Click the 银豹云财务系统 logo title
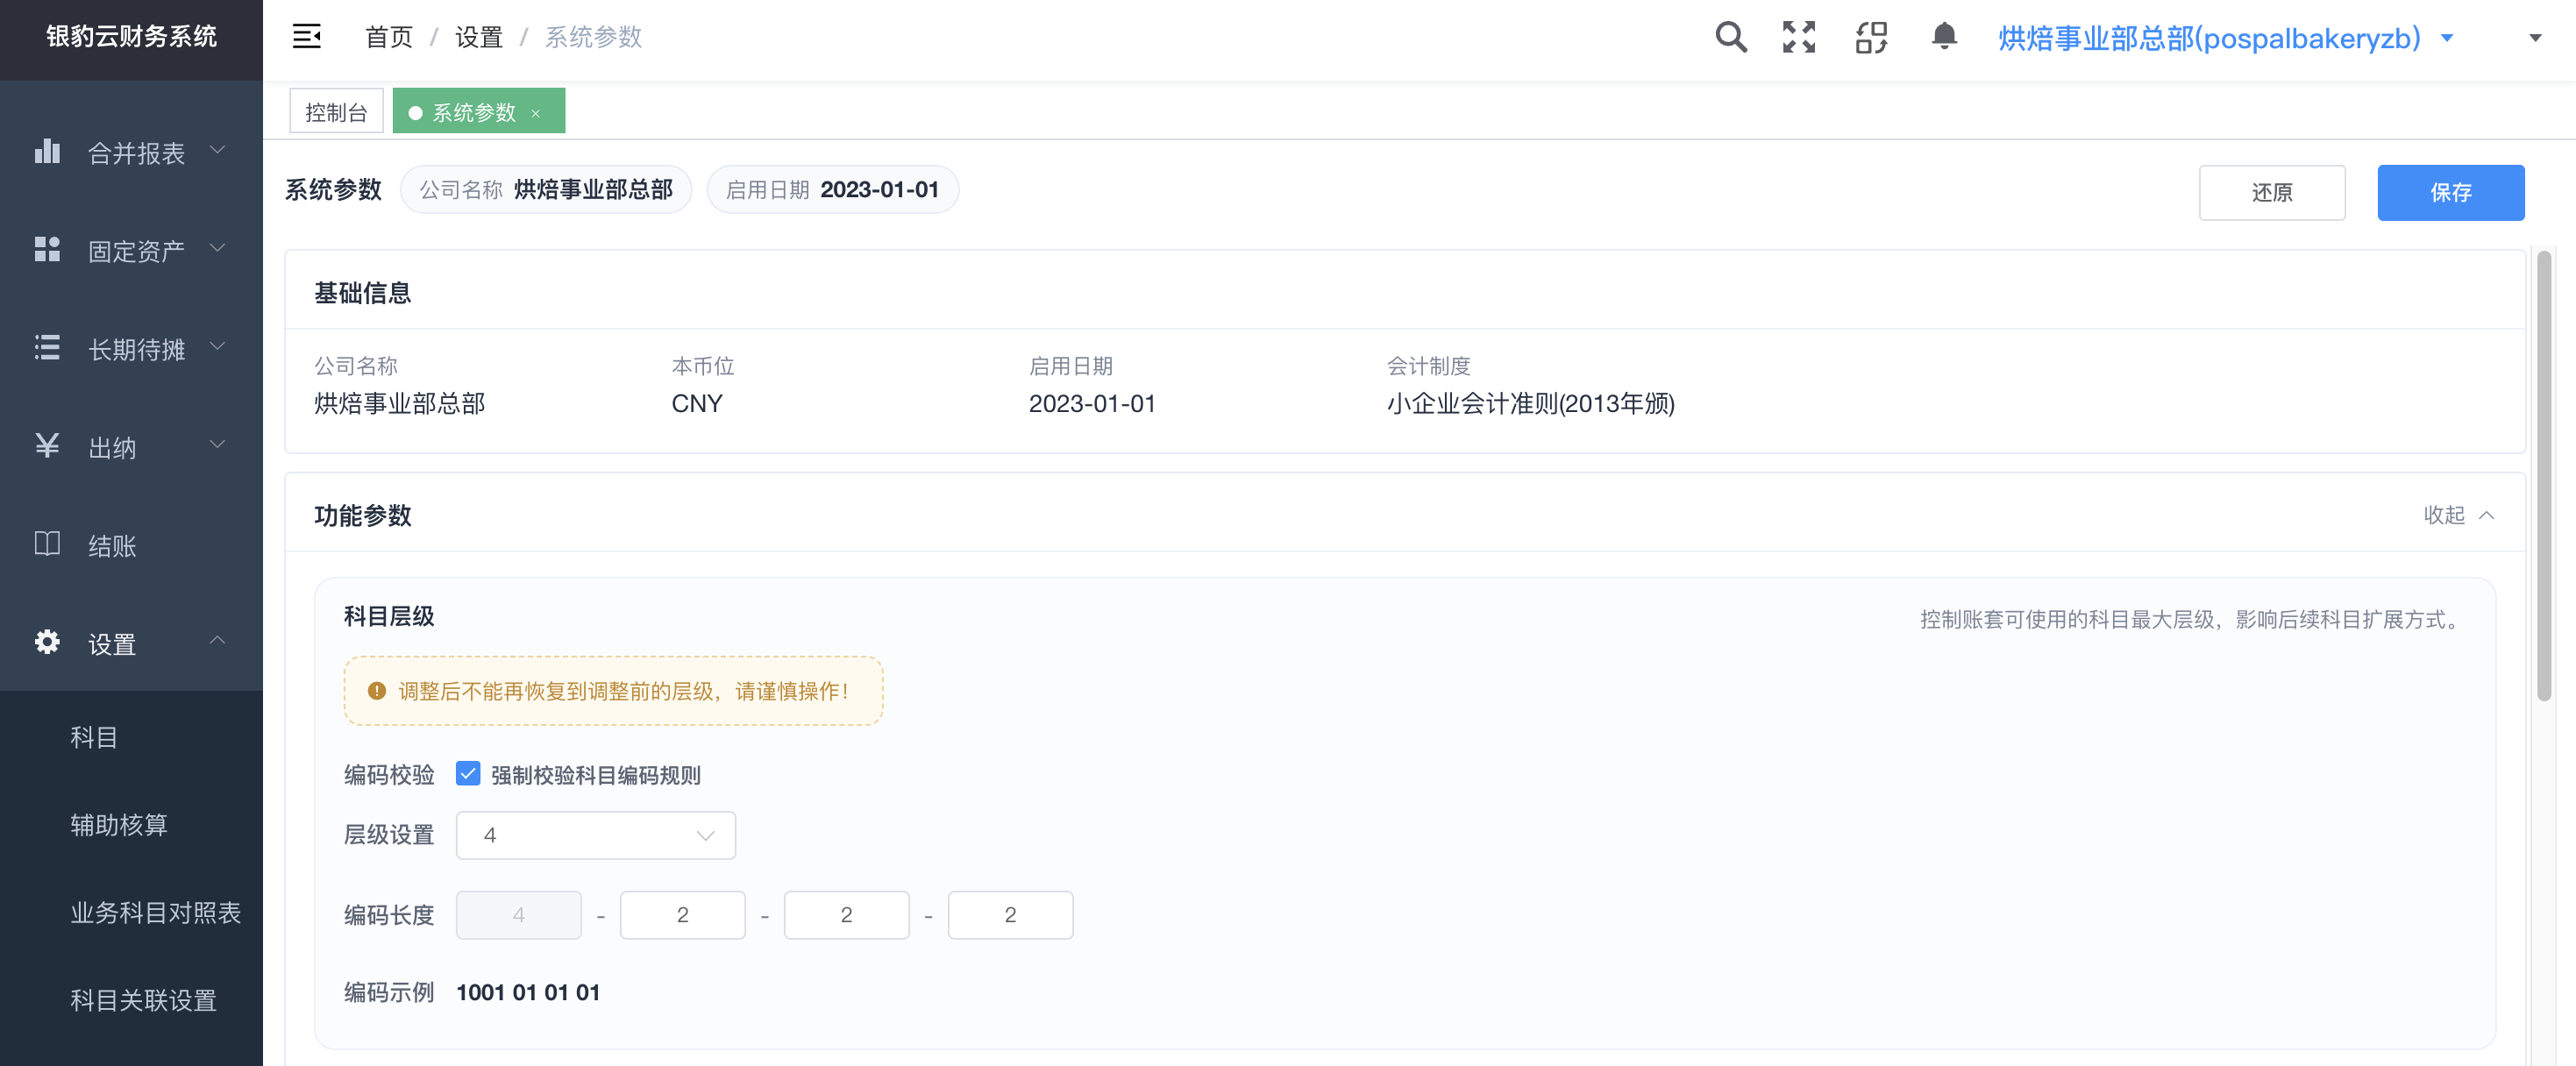Viewport: 2576px width, 1066px height. [131, 37]
